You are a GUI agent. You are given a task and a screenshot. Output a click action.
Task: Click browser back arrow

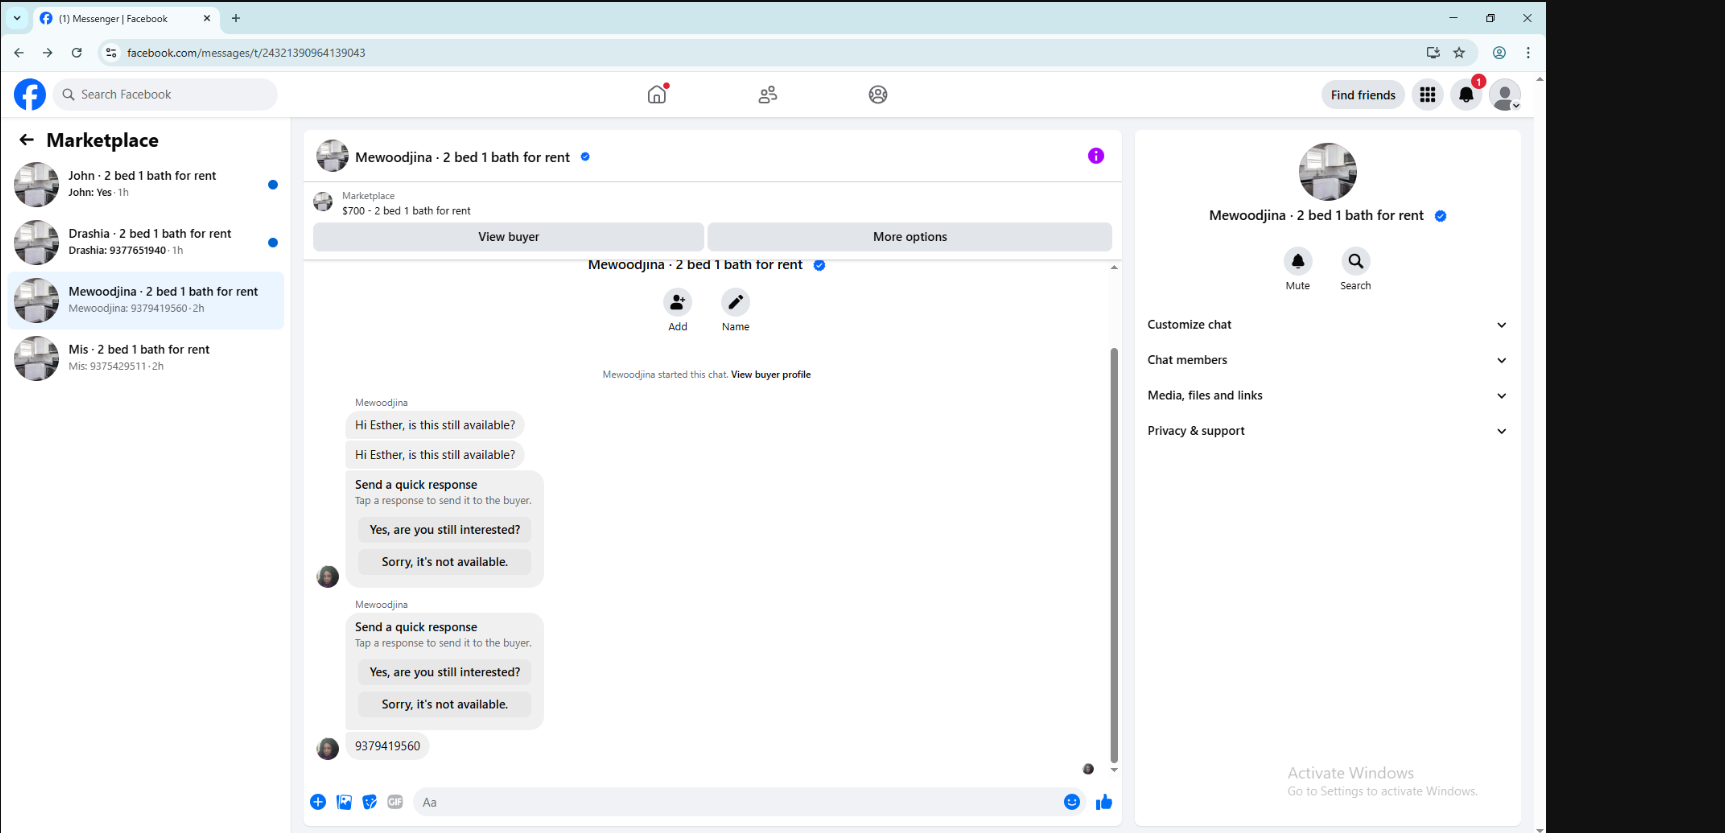point(19,52)
